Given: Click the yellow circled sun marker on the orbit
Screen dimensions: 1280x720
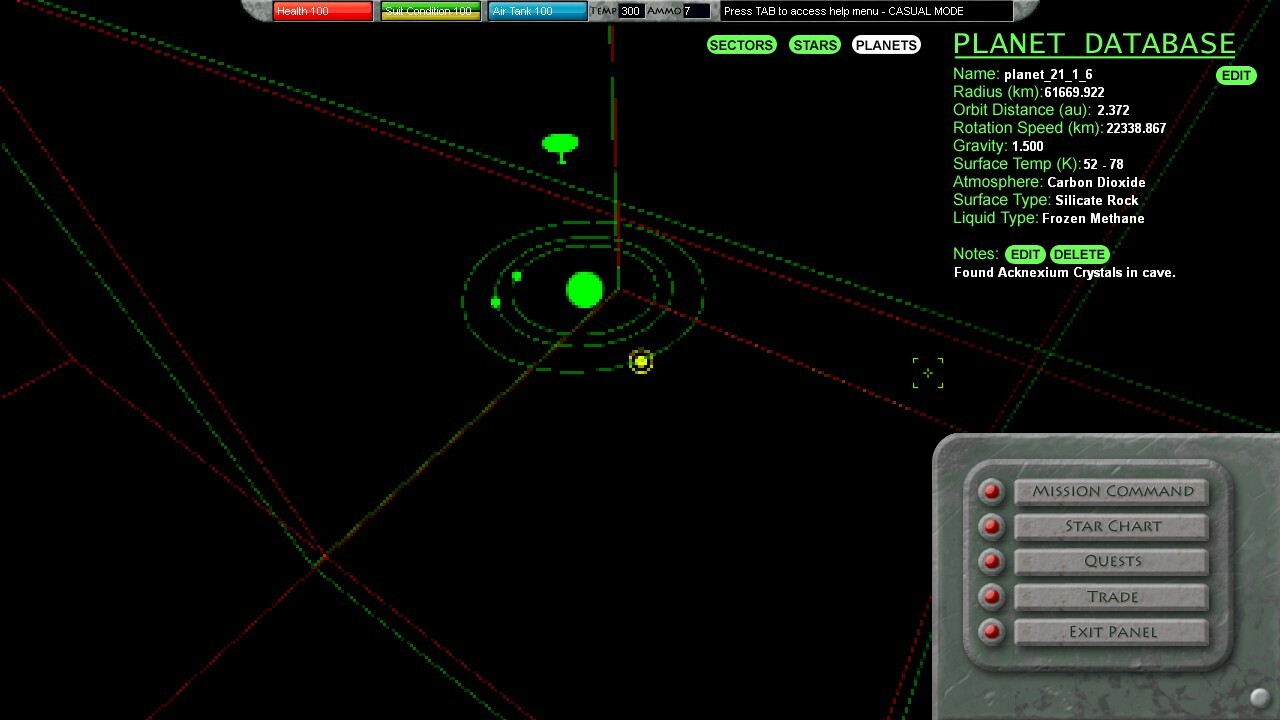Looking at the screenshot, I should tap(641, 362).
